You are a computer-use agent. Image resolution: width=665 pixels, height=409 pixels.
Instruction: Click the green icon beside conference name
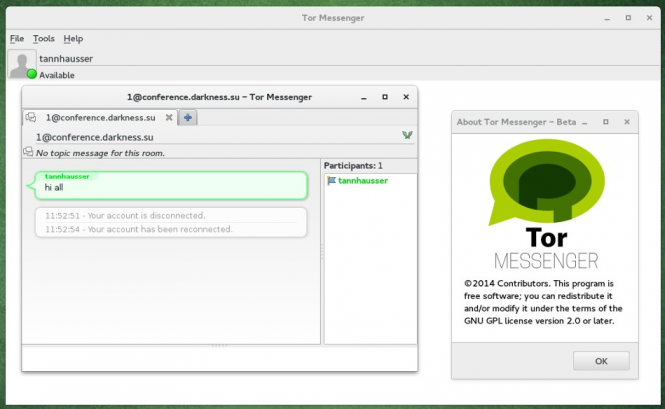click(x=407, y=135)
